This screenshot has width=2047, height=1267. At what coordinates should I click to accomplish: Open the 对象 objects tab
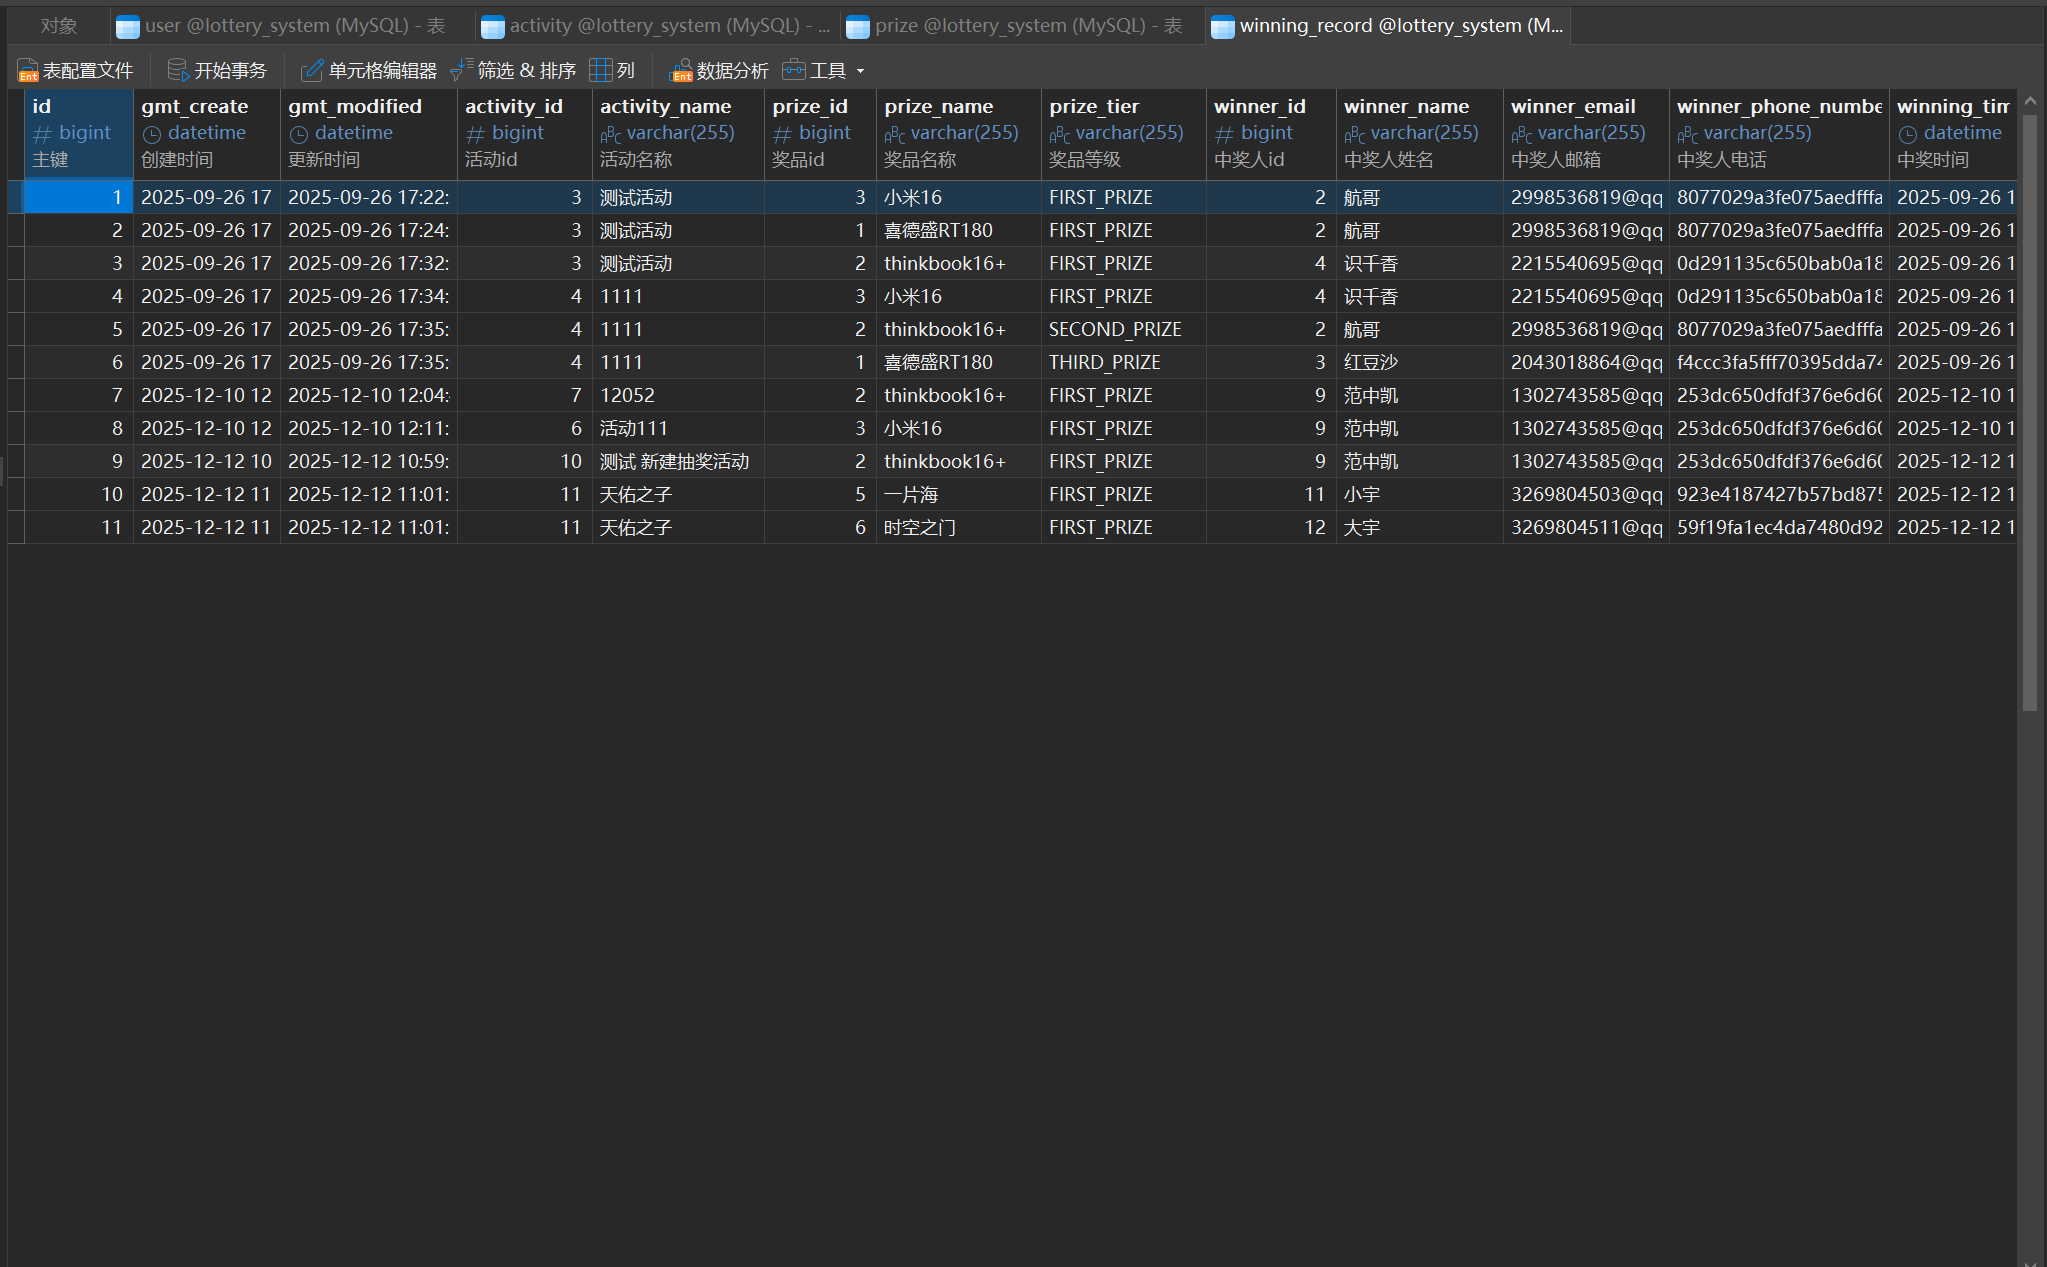[x=59, y=26]
